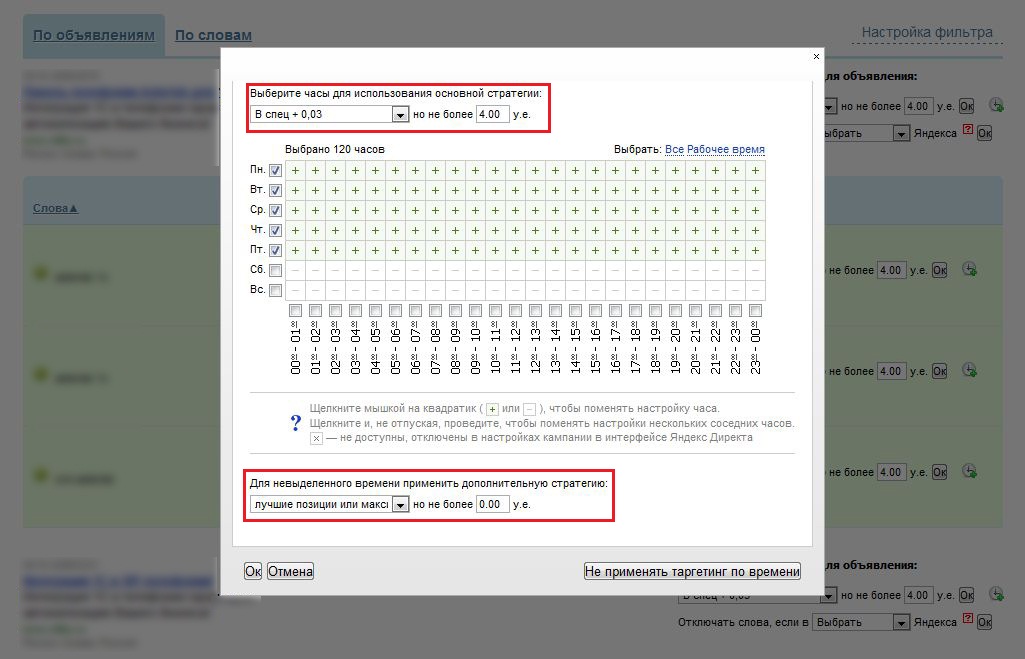Enable the Сб. (Saturday) row checkbox

[275, 270]
